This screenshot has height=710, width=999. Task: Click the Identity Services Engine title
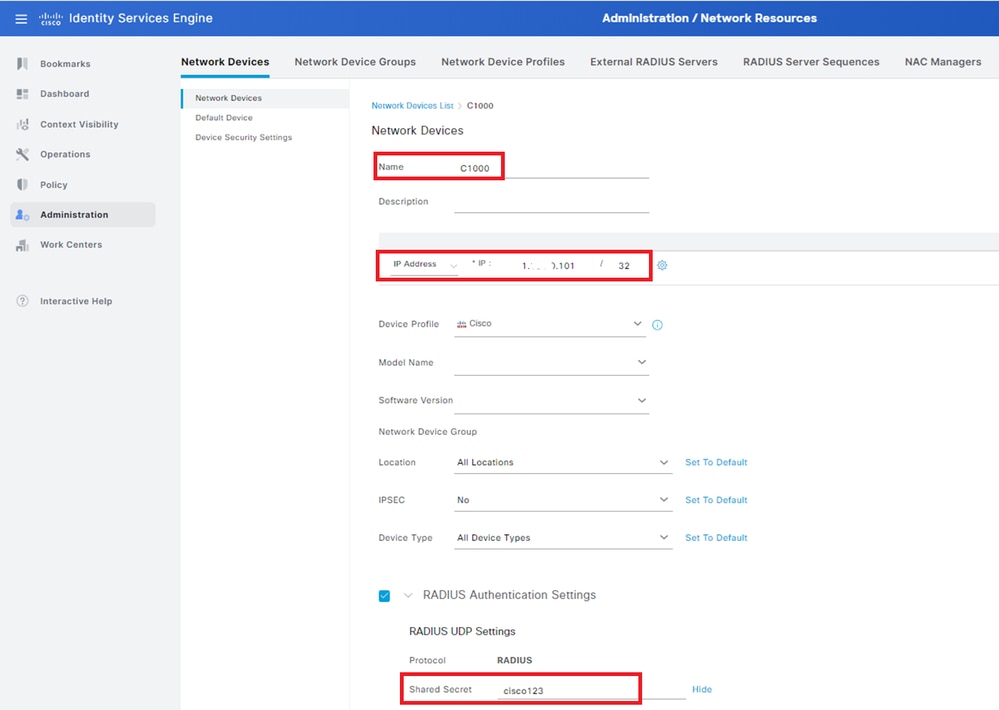141,18
